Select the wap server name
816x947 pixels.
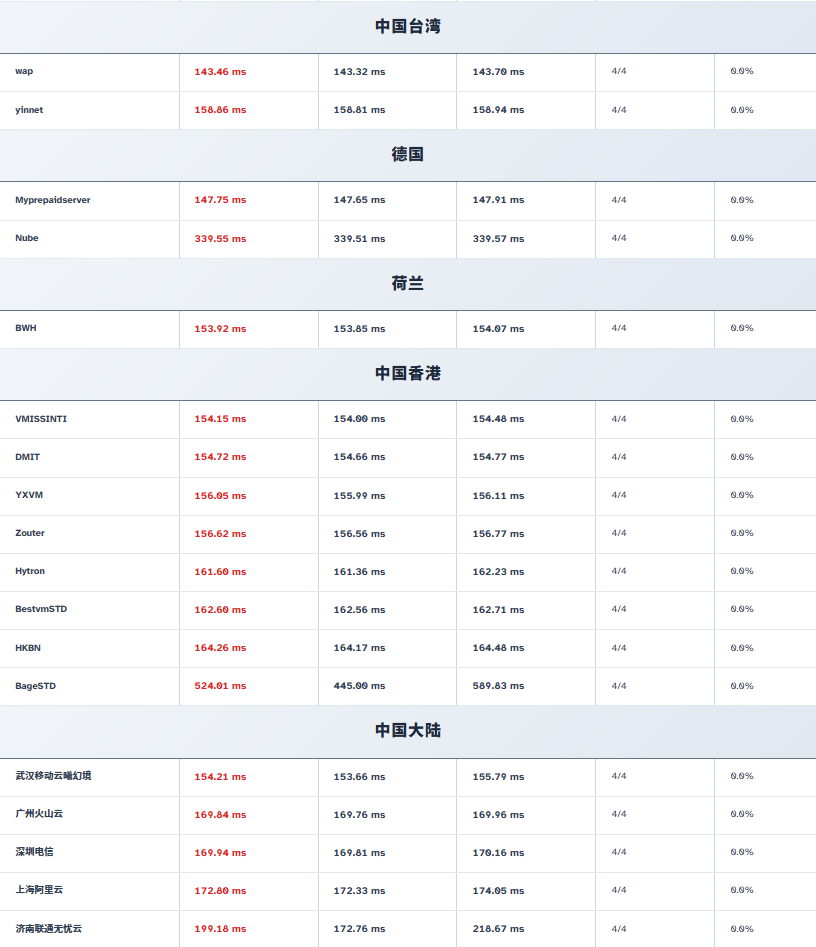[x=24, y=72]
